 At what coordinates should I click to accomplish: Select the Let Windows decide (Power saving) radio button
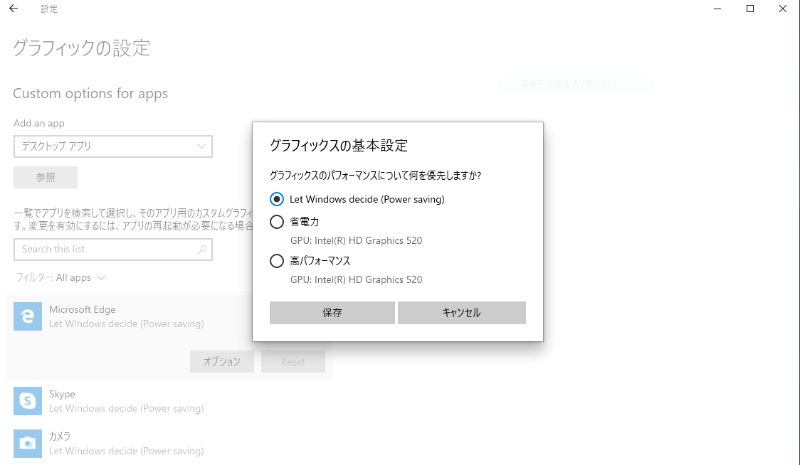[277, 199]
